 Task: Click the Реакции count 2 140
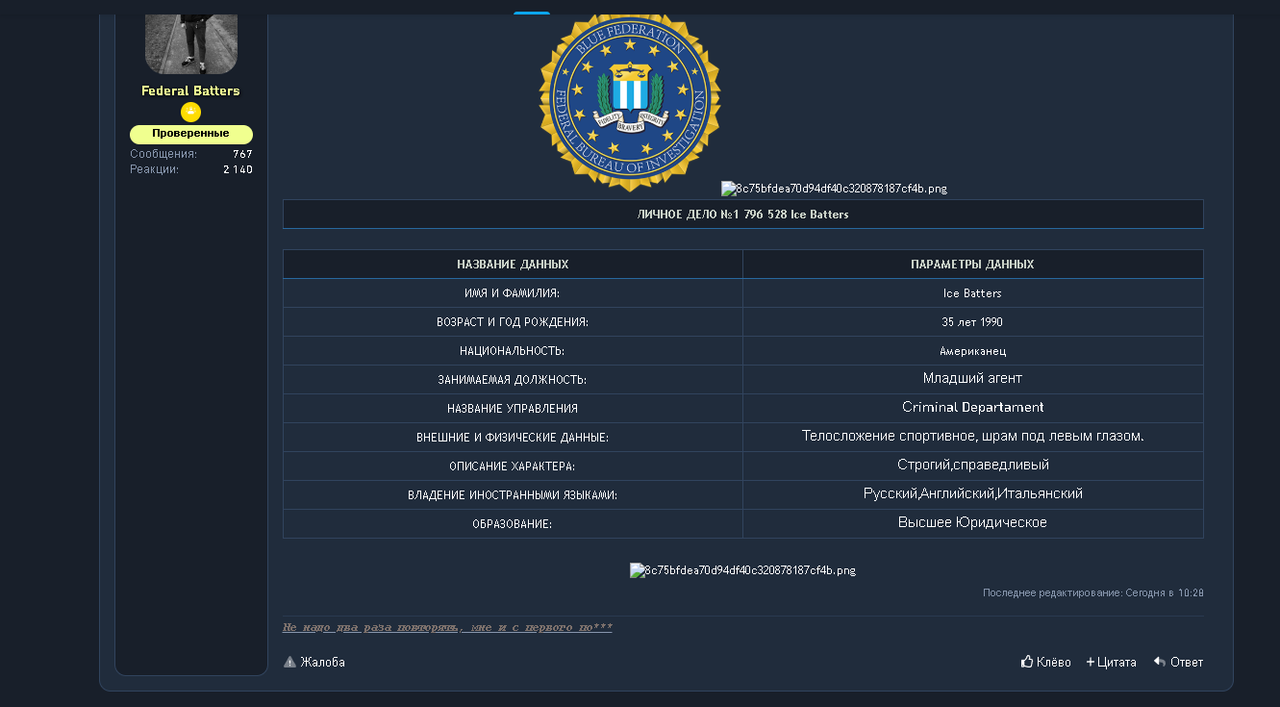click(238, 170)
